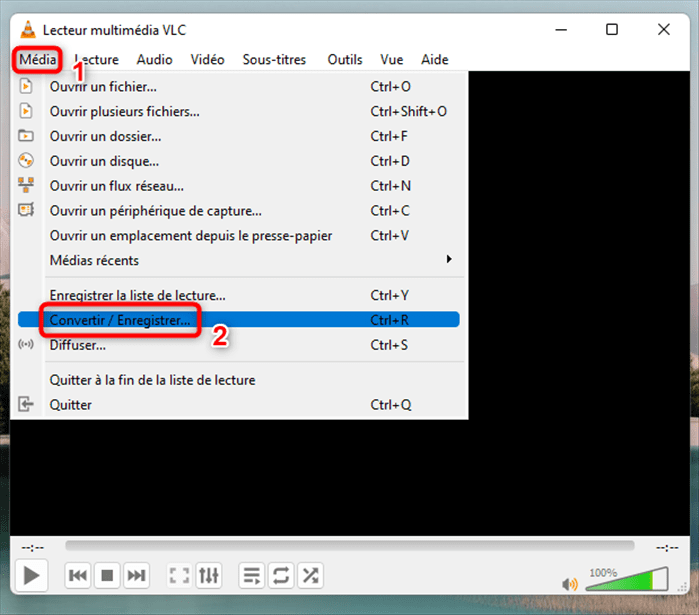Screen dimensions: 699x615
Task: Select Diffuser... menu entry
Action: point(238,345)
